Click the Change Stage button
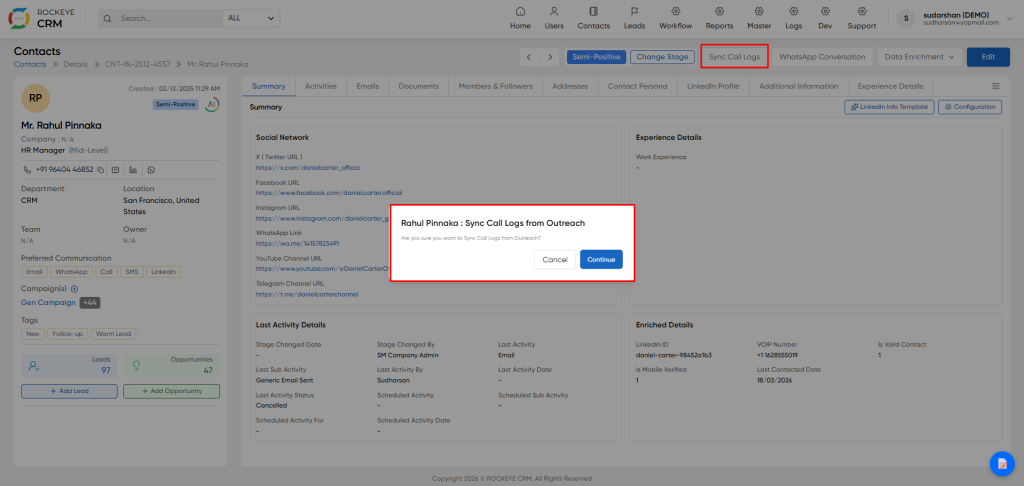 click(662, 57)
